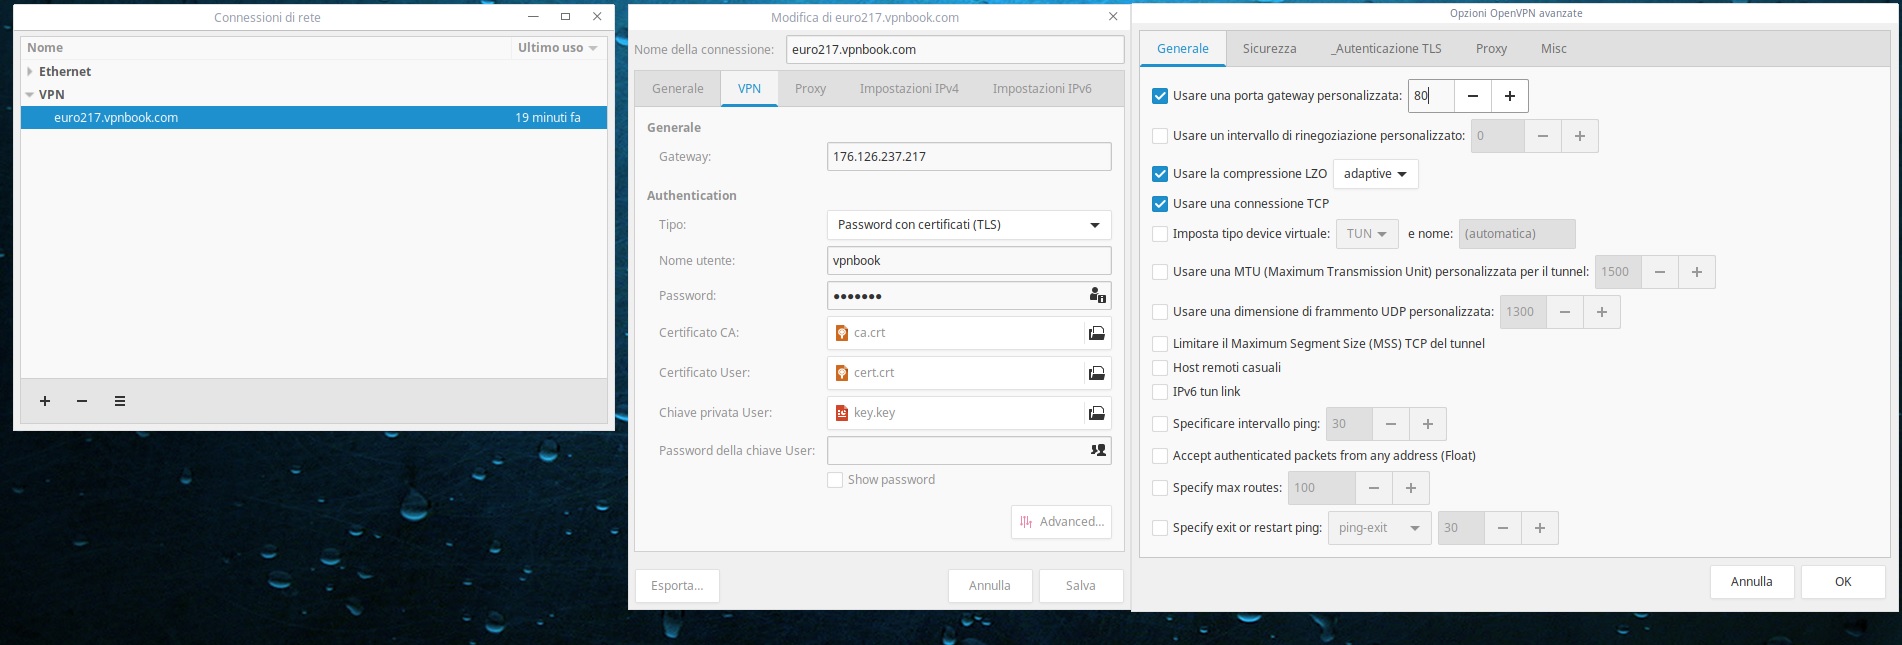
Task: Click Esporta... button
Action: coord(677,586)
